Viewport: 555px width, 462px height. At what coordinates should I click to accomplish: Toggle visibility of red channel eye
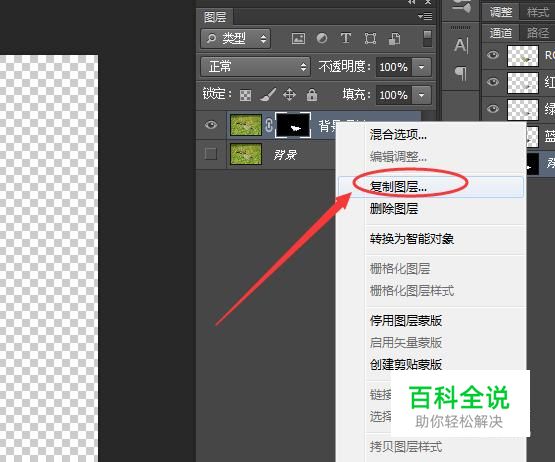coord(493,82)
